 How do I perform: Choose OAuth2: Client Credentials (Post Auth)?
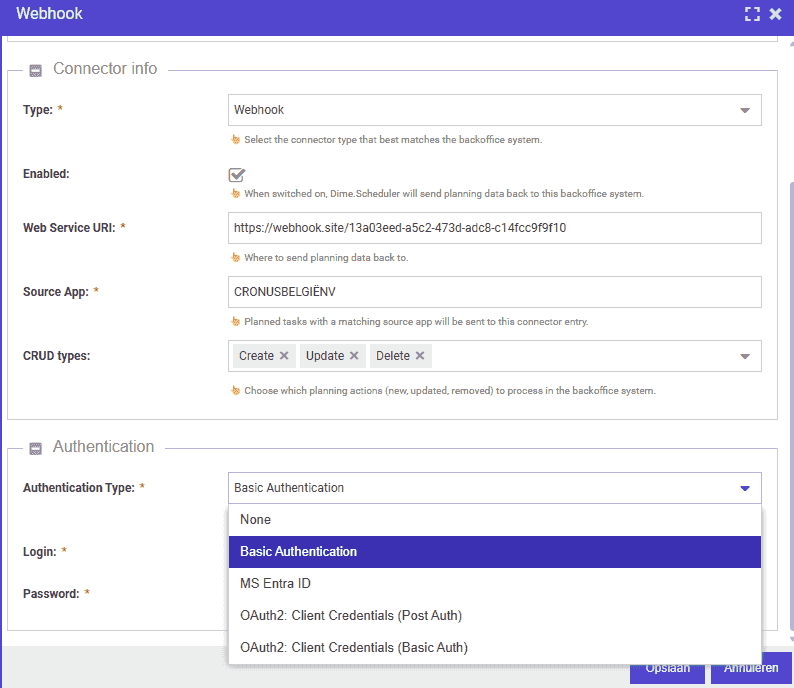click(x=495, y=616)
